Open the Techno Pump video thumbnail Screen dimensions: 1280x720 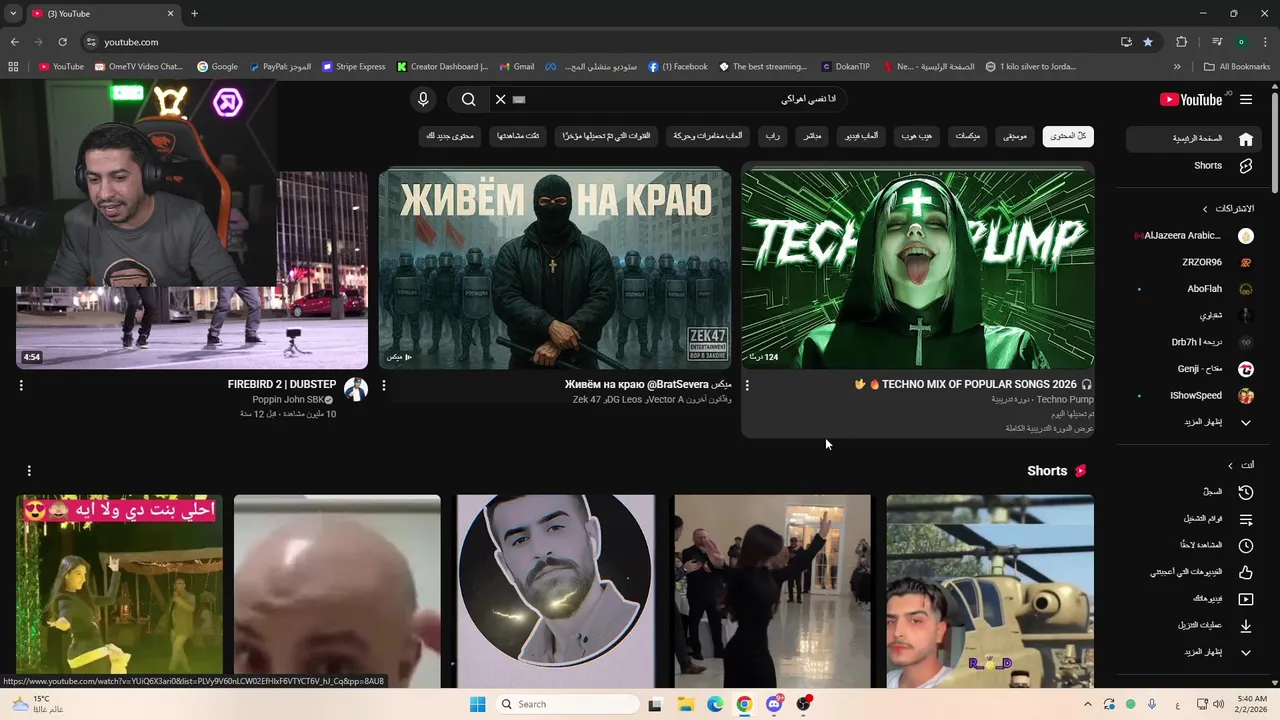[917, 268]
